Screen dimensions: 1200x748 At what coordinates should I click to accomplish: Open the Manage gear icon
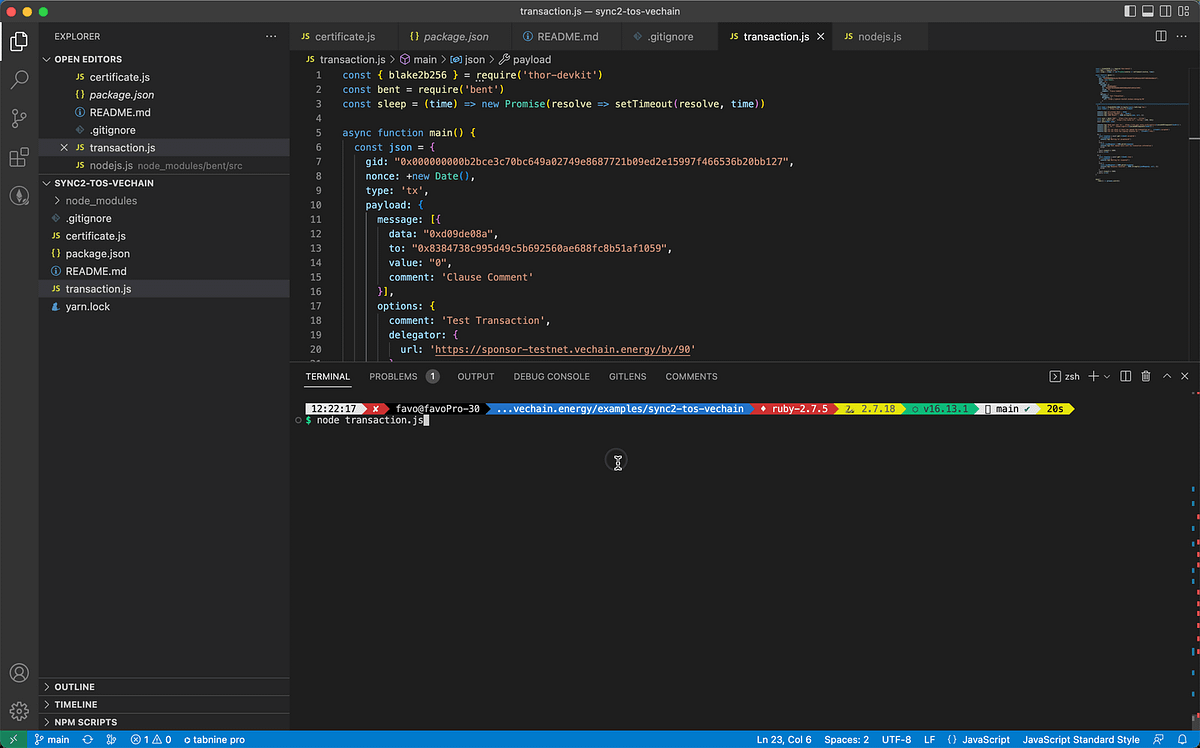click(x=19, y=711)
